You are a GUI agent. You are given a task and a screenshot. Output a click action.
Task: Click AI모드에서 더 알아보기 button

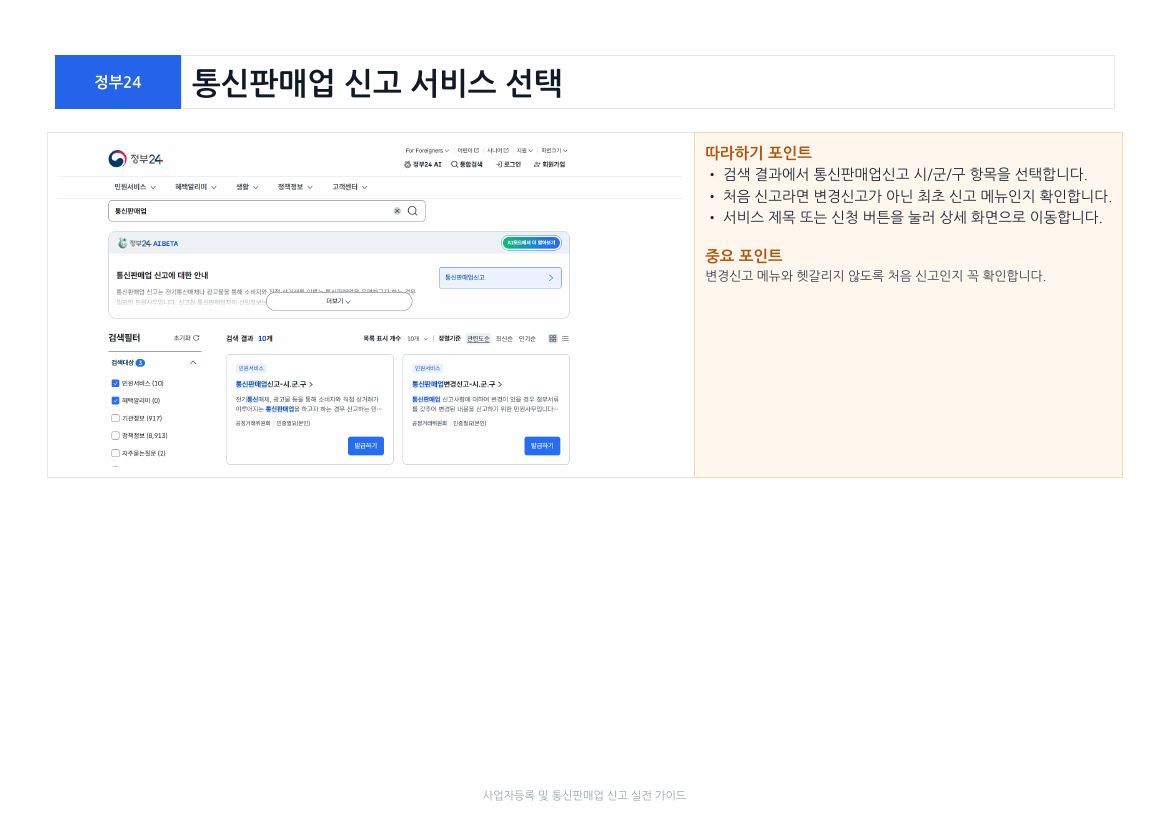[531, 243]
